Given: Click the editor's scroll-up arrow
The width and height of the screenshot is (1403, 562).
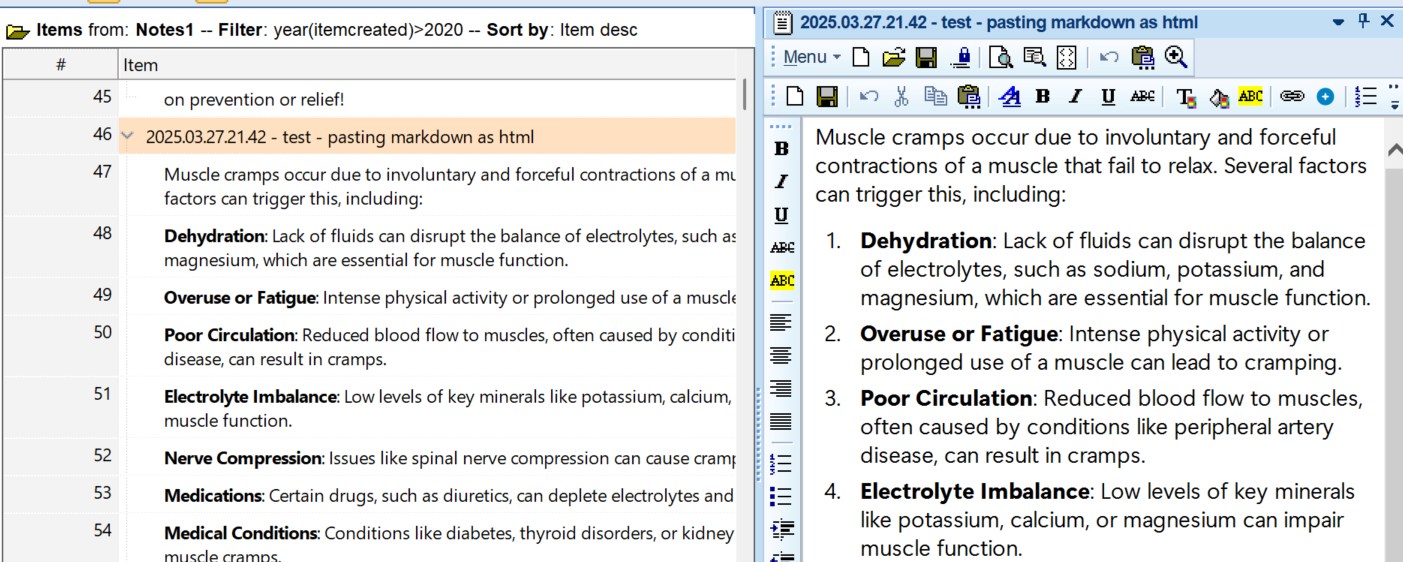Looking at the screenshot, I should (x=1394, y=149).
